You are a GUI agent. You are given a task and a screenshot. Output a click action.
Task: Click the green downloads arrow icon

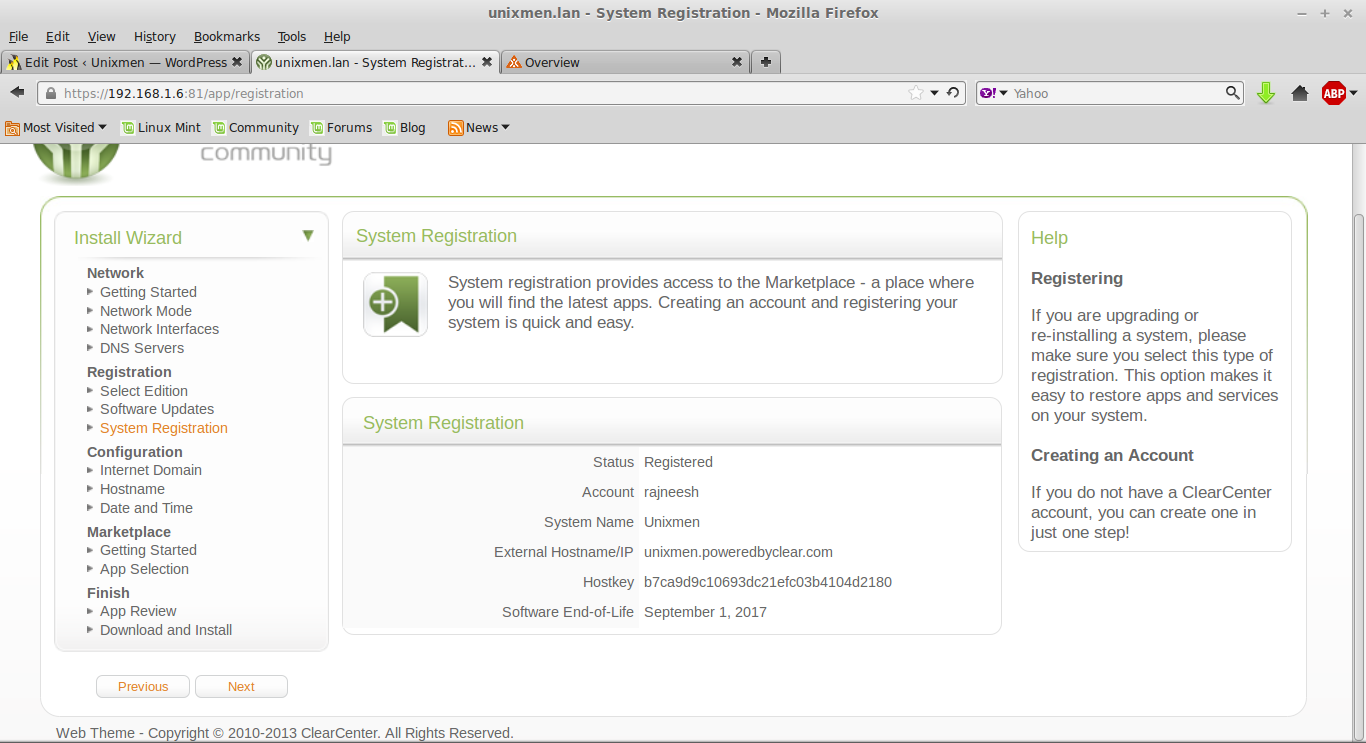1266,93
